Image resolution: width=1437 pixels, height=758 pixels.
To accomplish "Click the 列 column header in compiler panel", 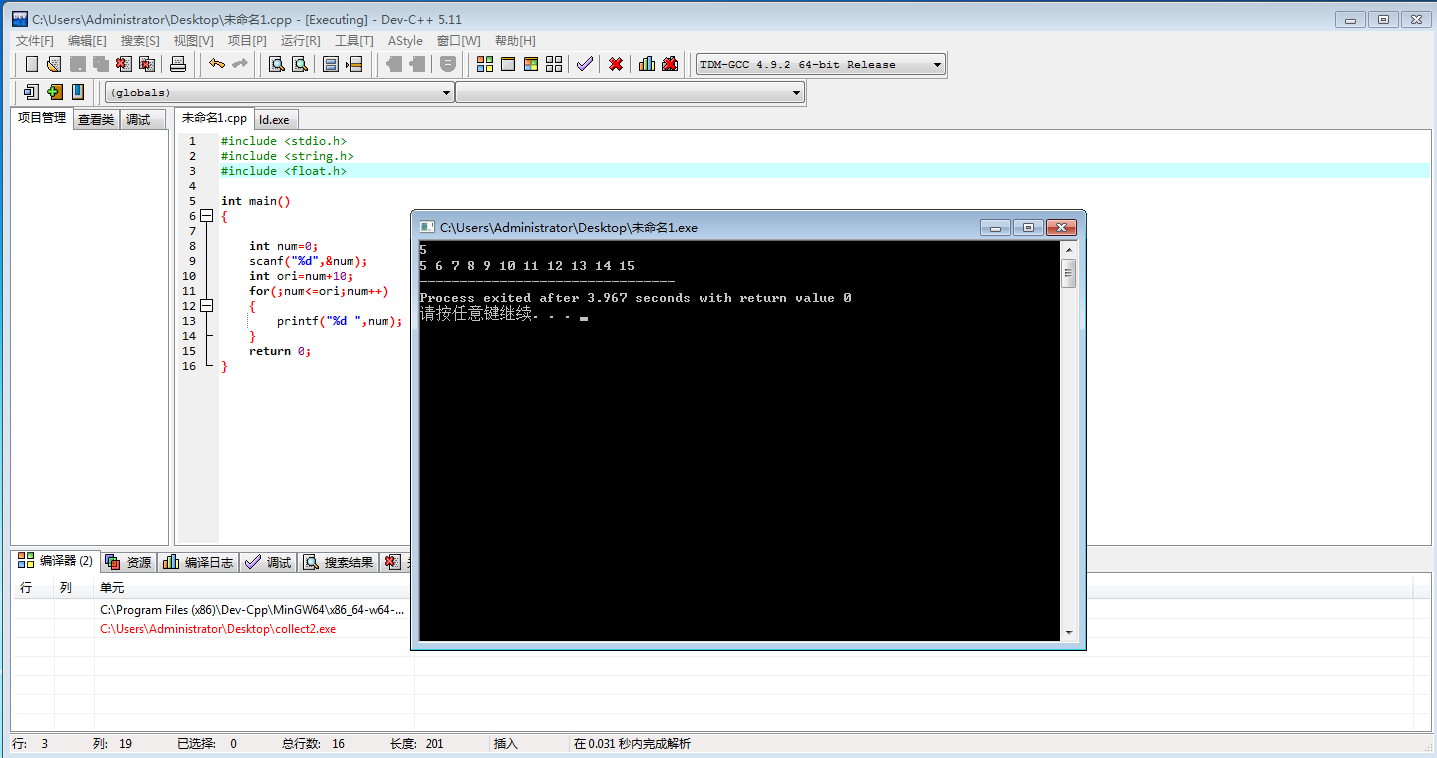I will [74, 588].
